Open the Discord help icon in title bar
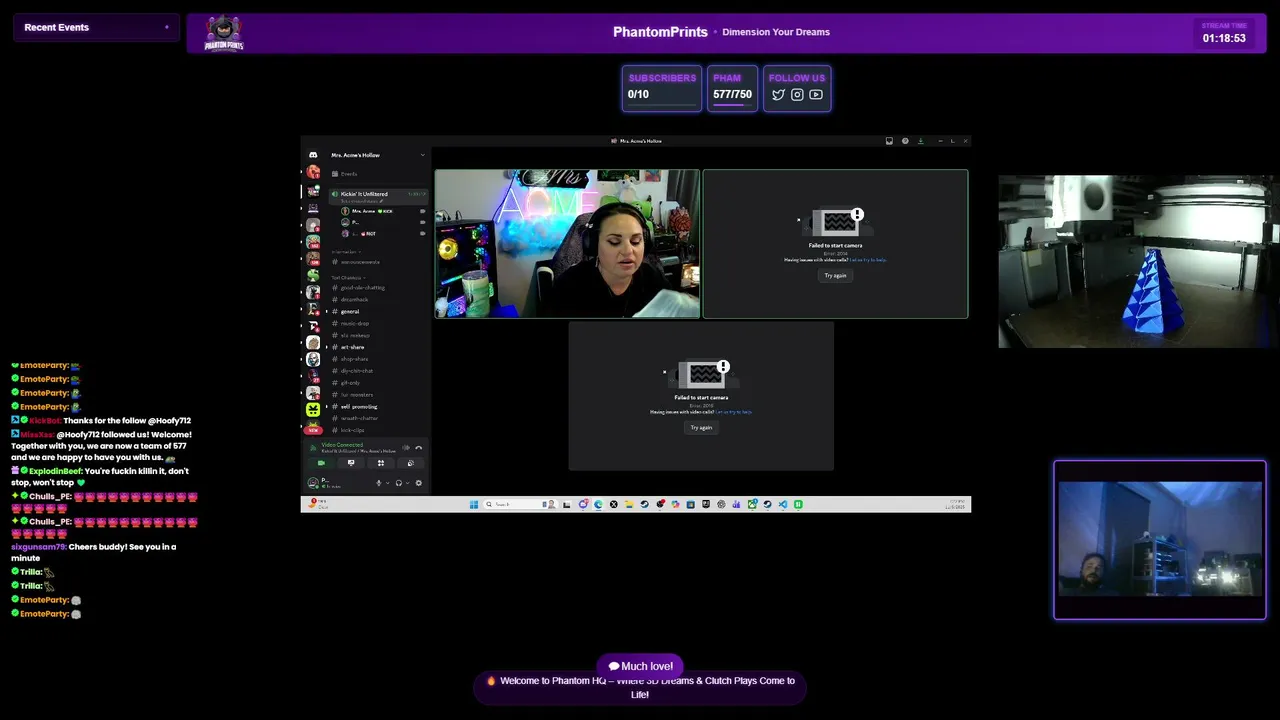 (x=905, y=141)
